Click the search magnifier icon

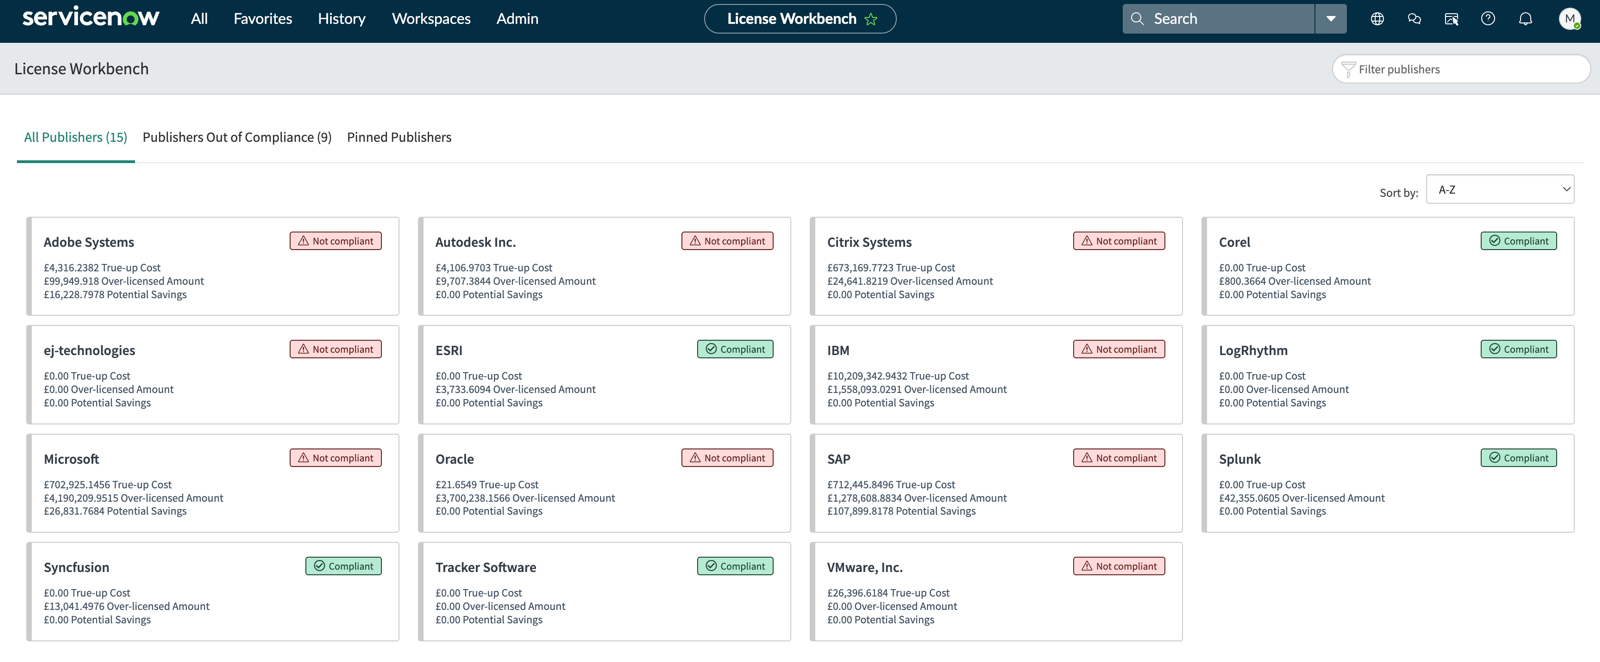[x=1137, y=19]
